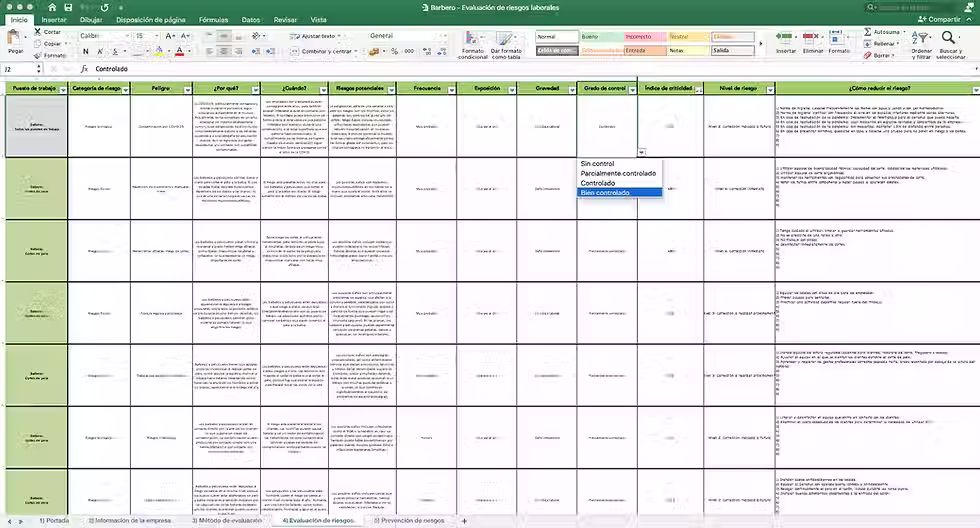
Task: Open Dar formato como tabla
Action: 506,45
